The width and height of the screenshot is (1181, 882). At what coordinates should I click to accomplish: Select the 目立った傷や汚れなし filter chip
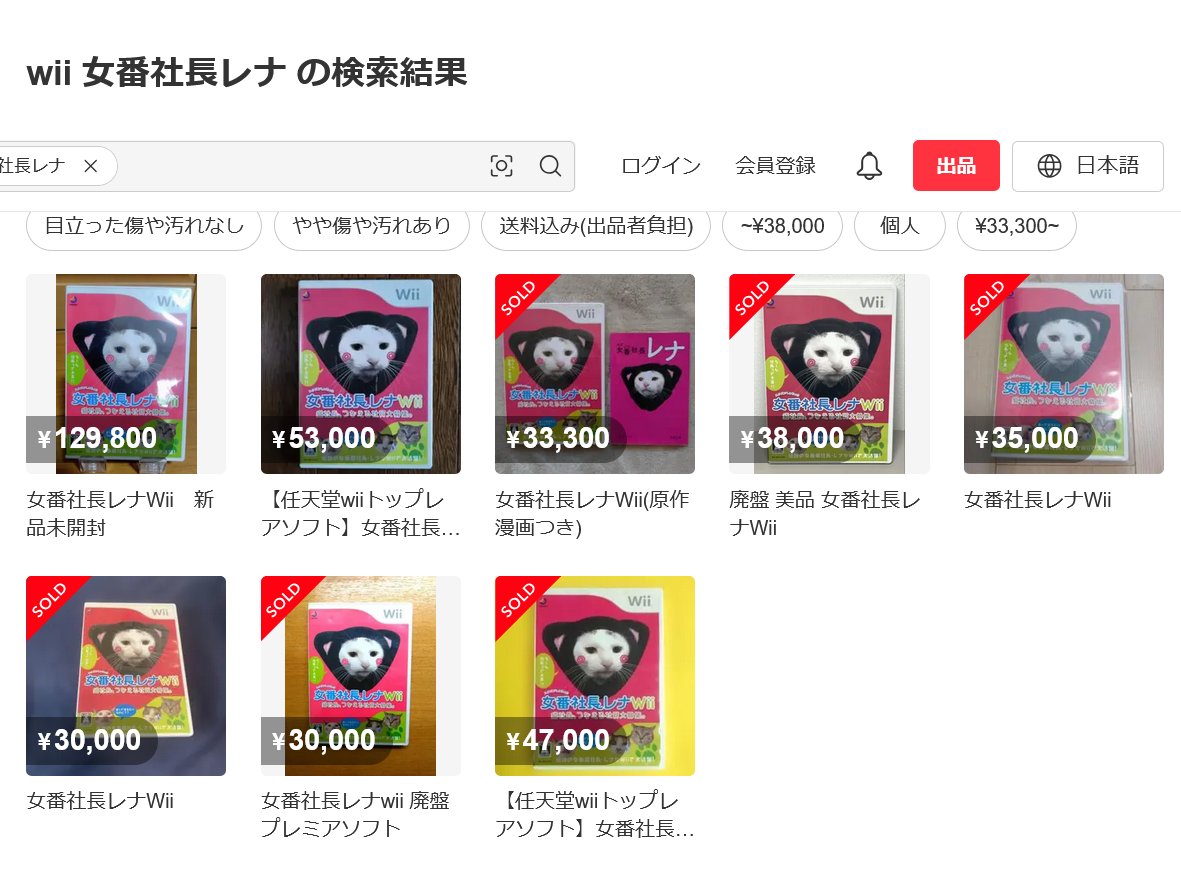coord(144,226)
